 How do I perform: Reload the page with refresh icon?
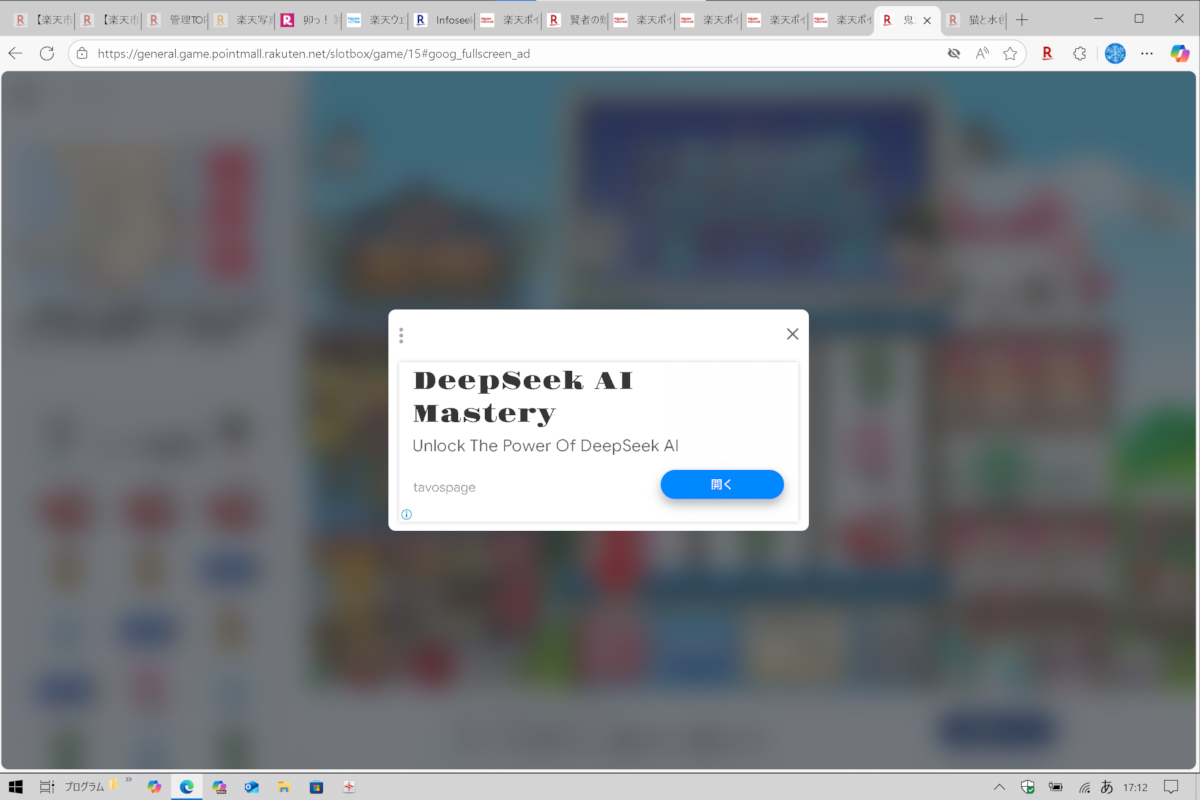[x=46, y=53]
